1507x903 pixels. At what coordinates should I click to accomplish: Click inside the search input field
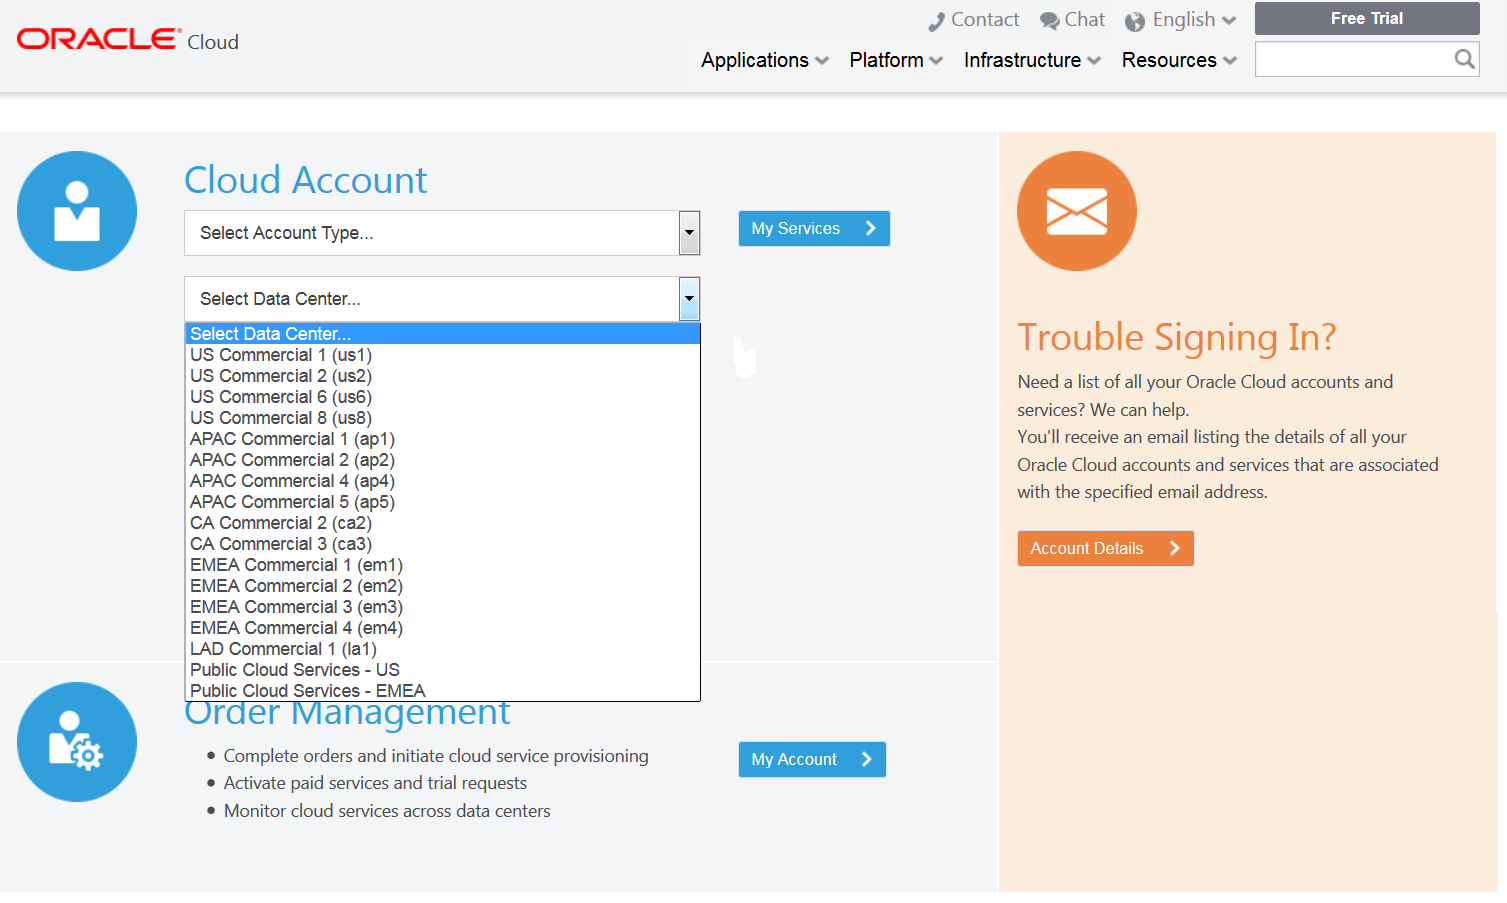click(x=1350, y=59)
